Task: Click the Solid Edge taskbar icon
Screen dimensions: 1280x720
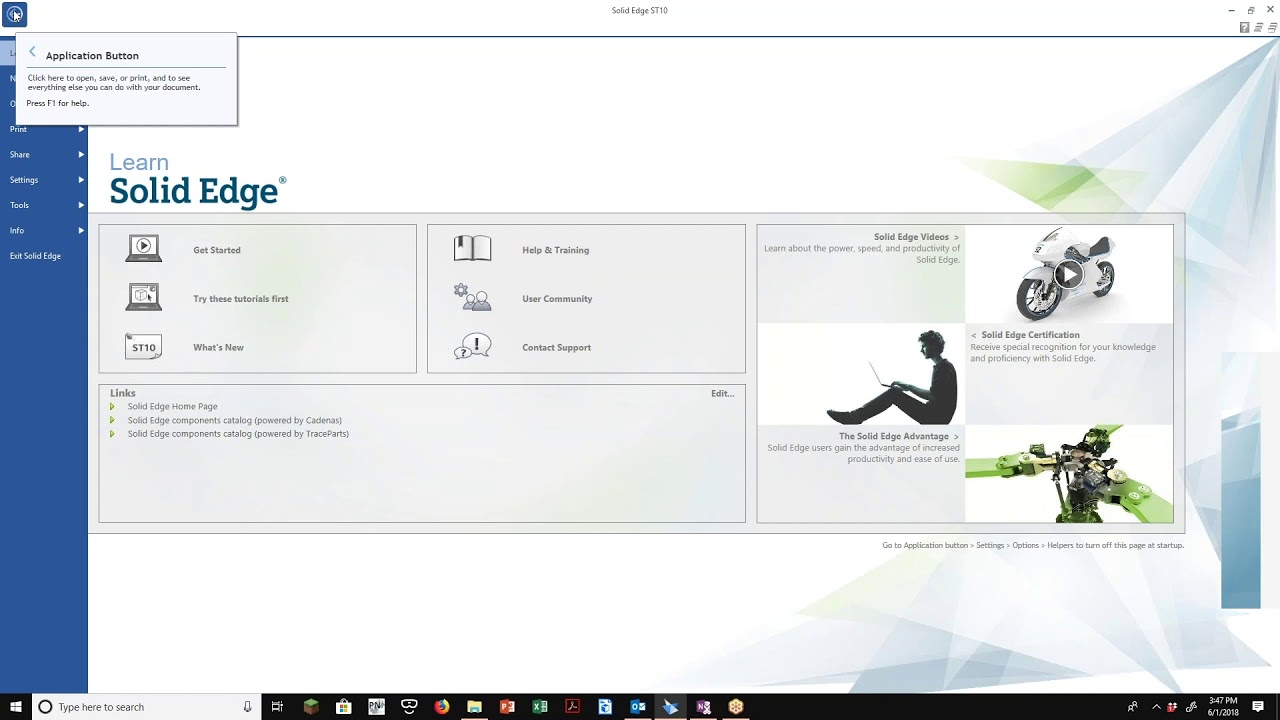Action: (x=670, y=707)
